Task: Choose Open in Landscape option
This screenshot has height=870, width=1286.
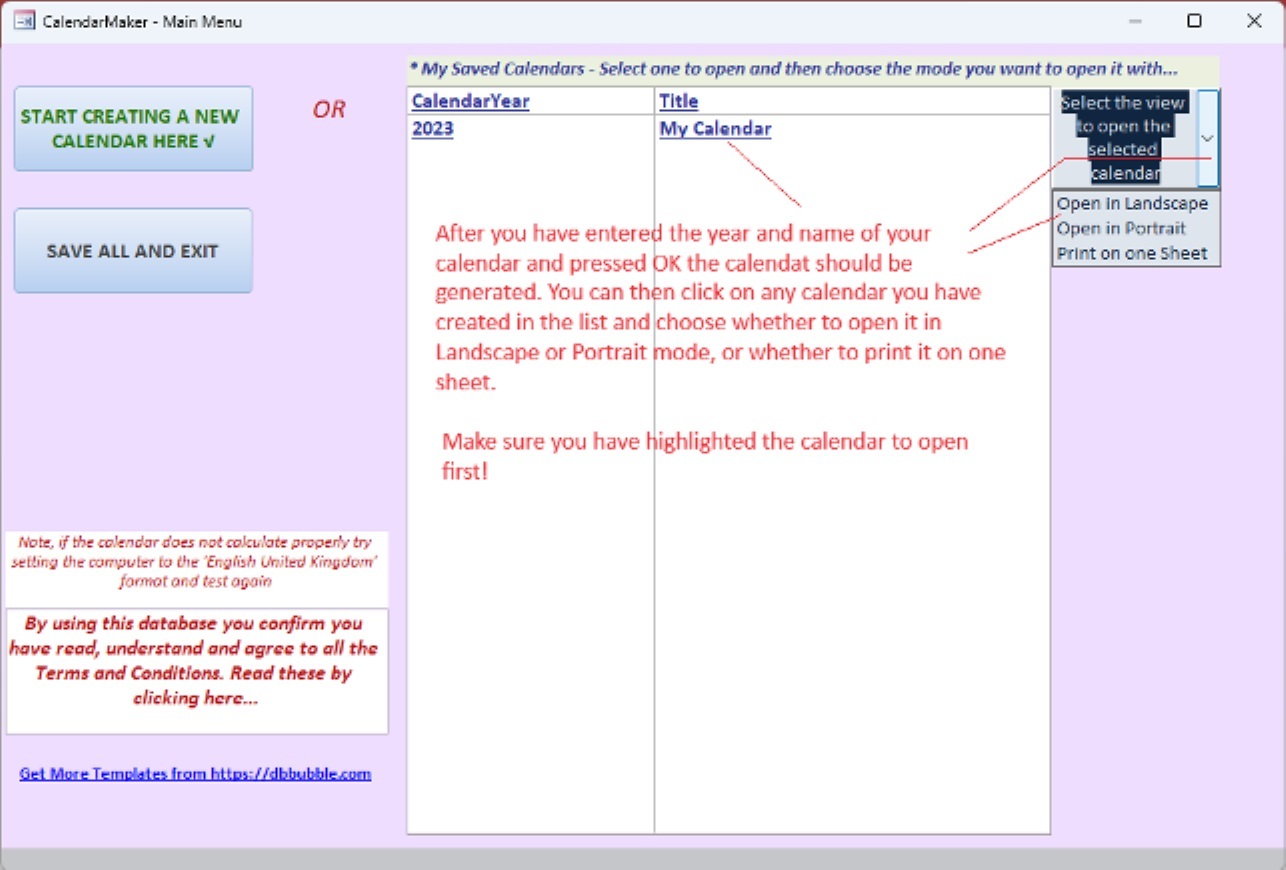Action: click(1133, 203)
